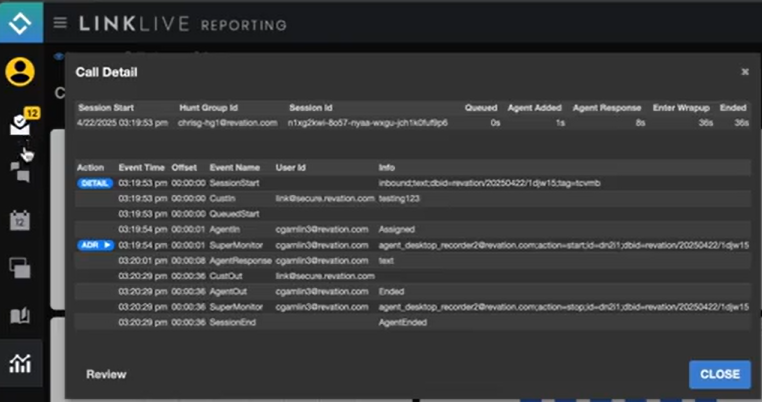Screen dimensions: 762x402
Task: Select the SessionEnd event row
Action: click(x=232, y=322)
